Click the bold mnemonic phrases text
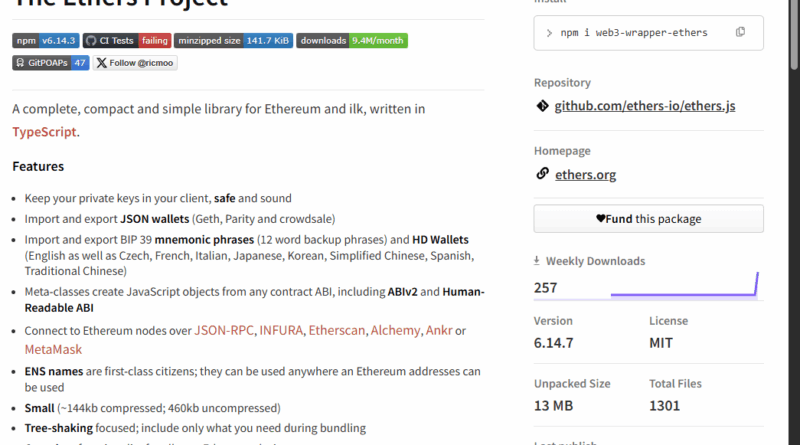The width and height of the screenshot is (800, 445). (204, 240)
